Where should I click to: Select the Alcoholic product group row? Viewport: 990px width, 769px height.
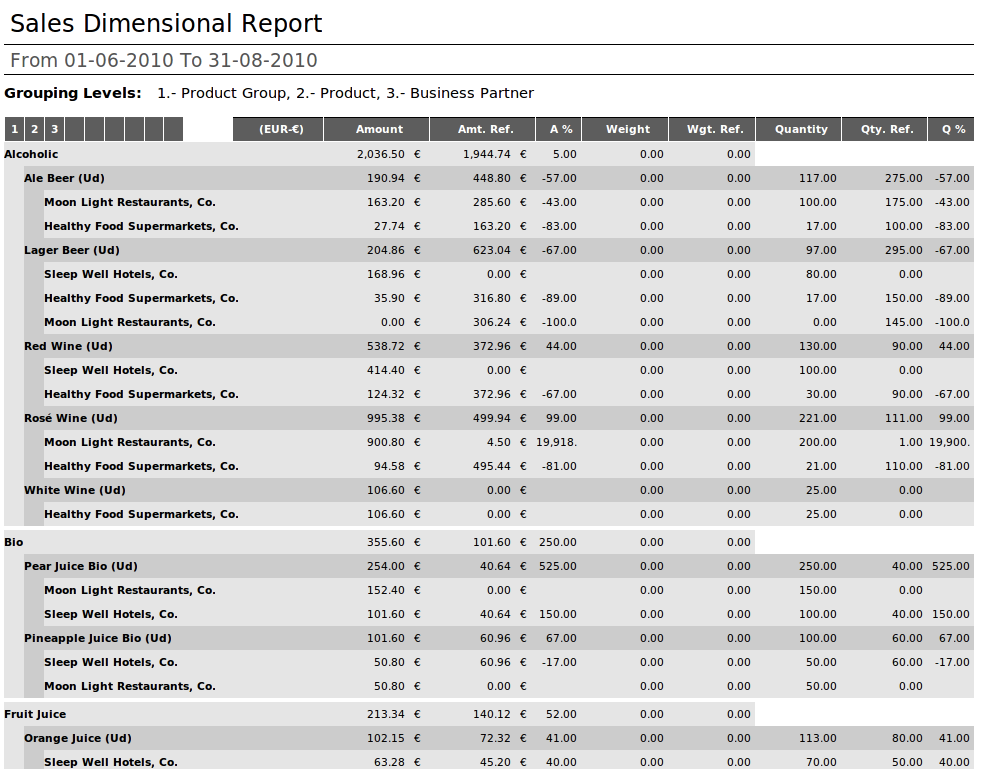pos(31,154)
